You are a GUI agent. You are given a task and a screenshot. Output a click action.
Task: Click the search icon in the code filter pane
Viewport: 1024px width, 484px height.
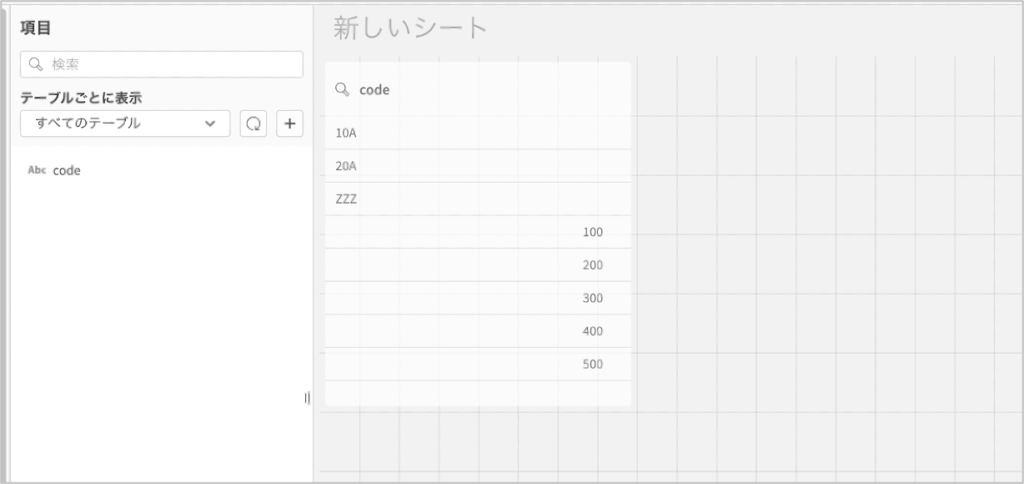pos(342,90)
